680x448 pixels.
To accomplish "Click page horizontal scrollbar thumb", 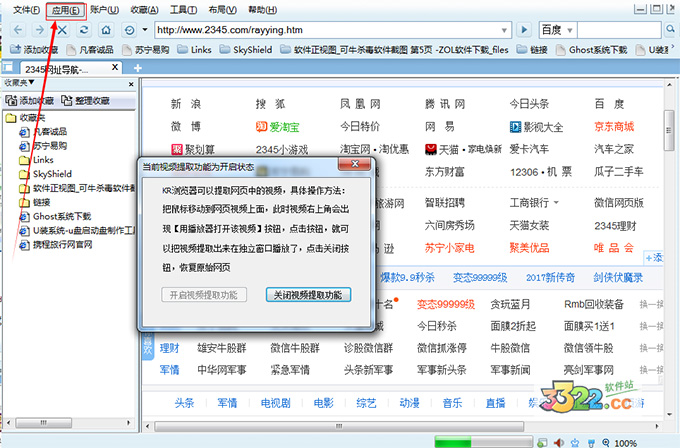I will coord(339,426).
